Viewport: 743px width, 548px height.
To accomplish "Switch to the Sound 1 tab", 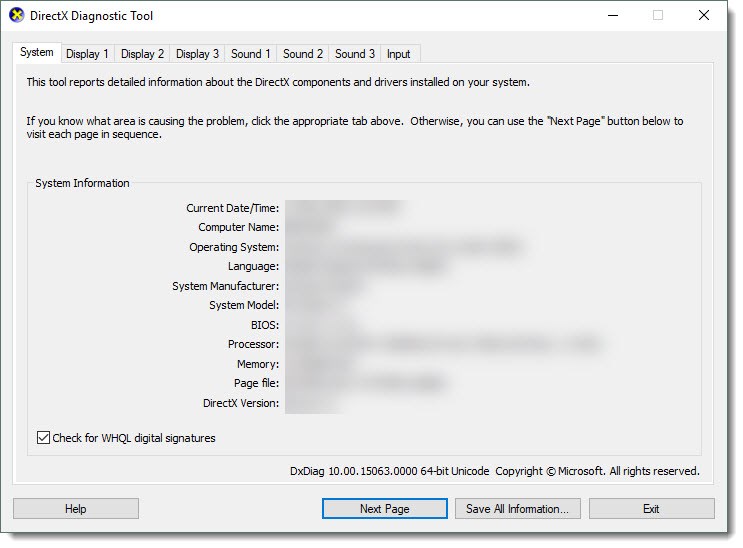I will click(251, 54).
